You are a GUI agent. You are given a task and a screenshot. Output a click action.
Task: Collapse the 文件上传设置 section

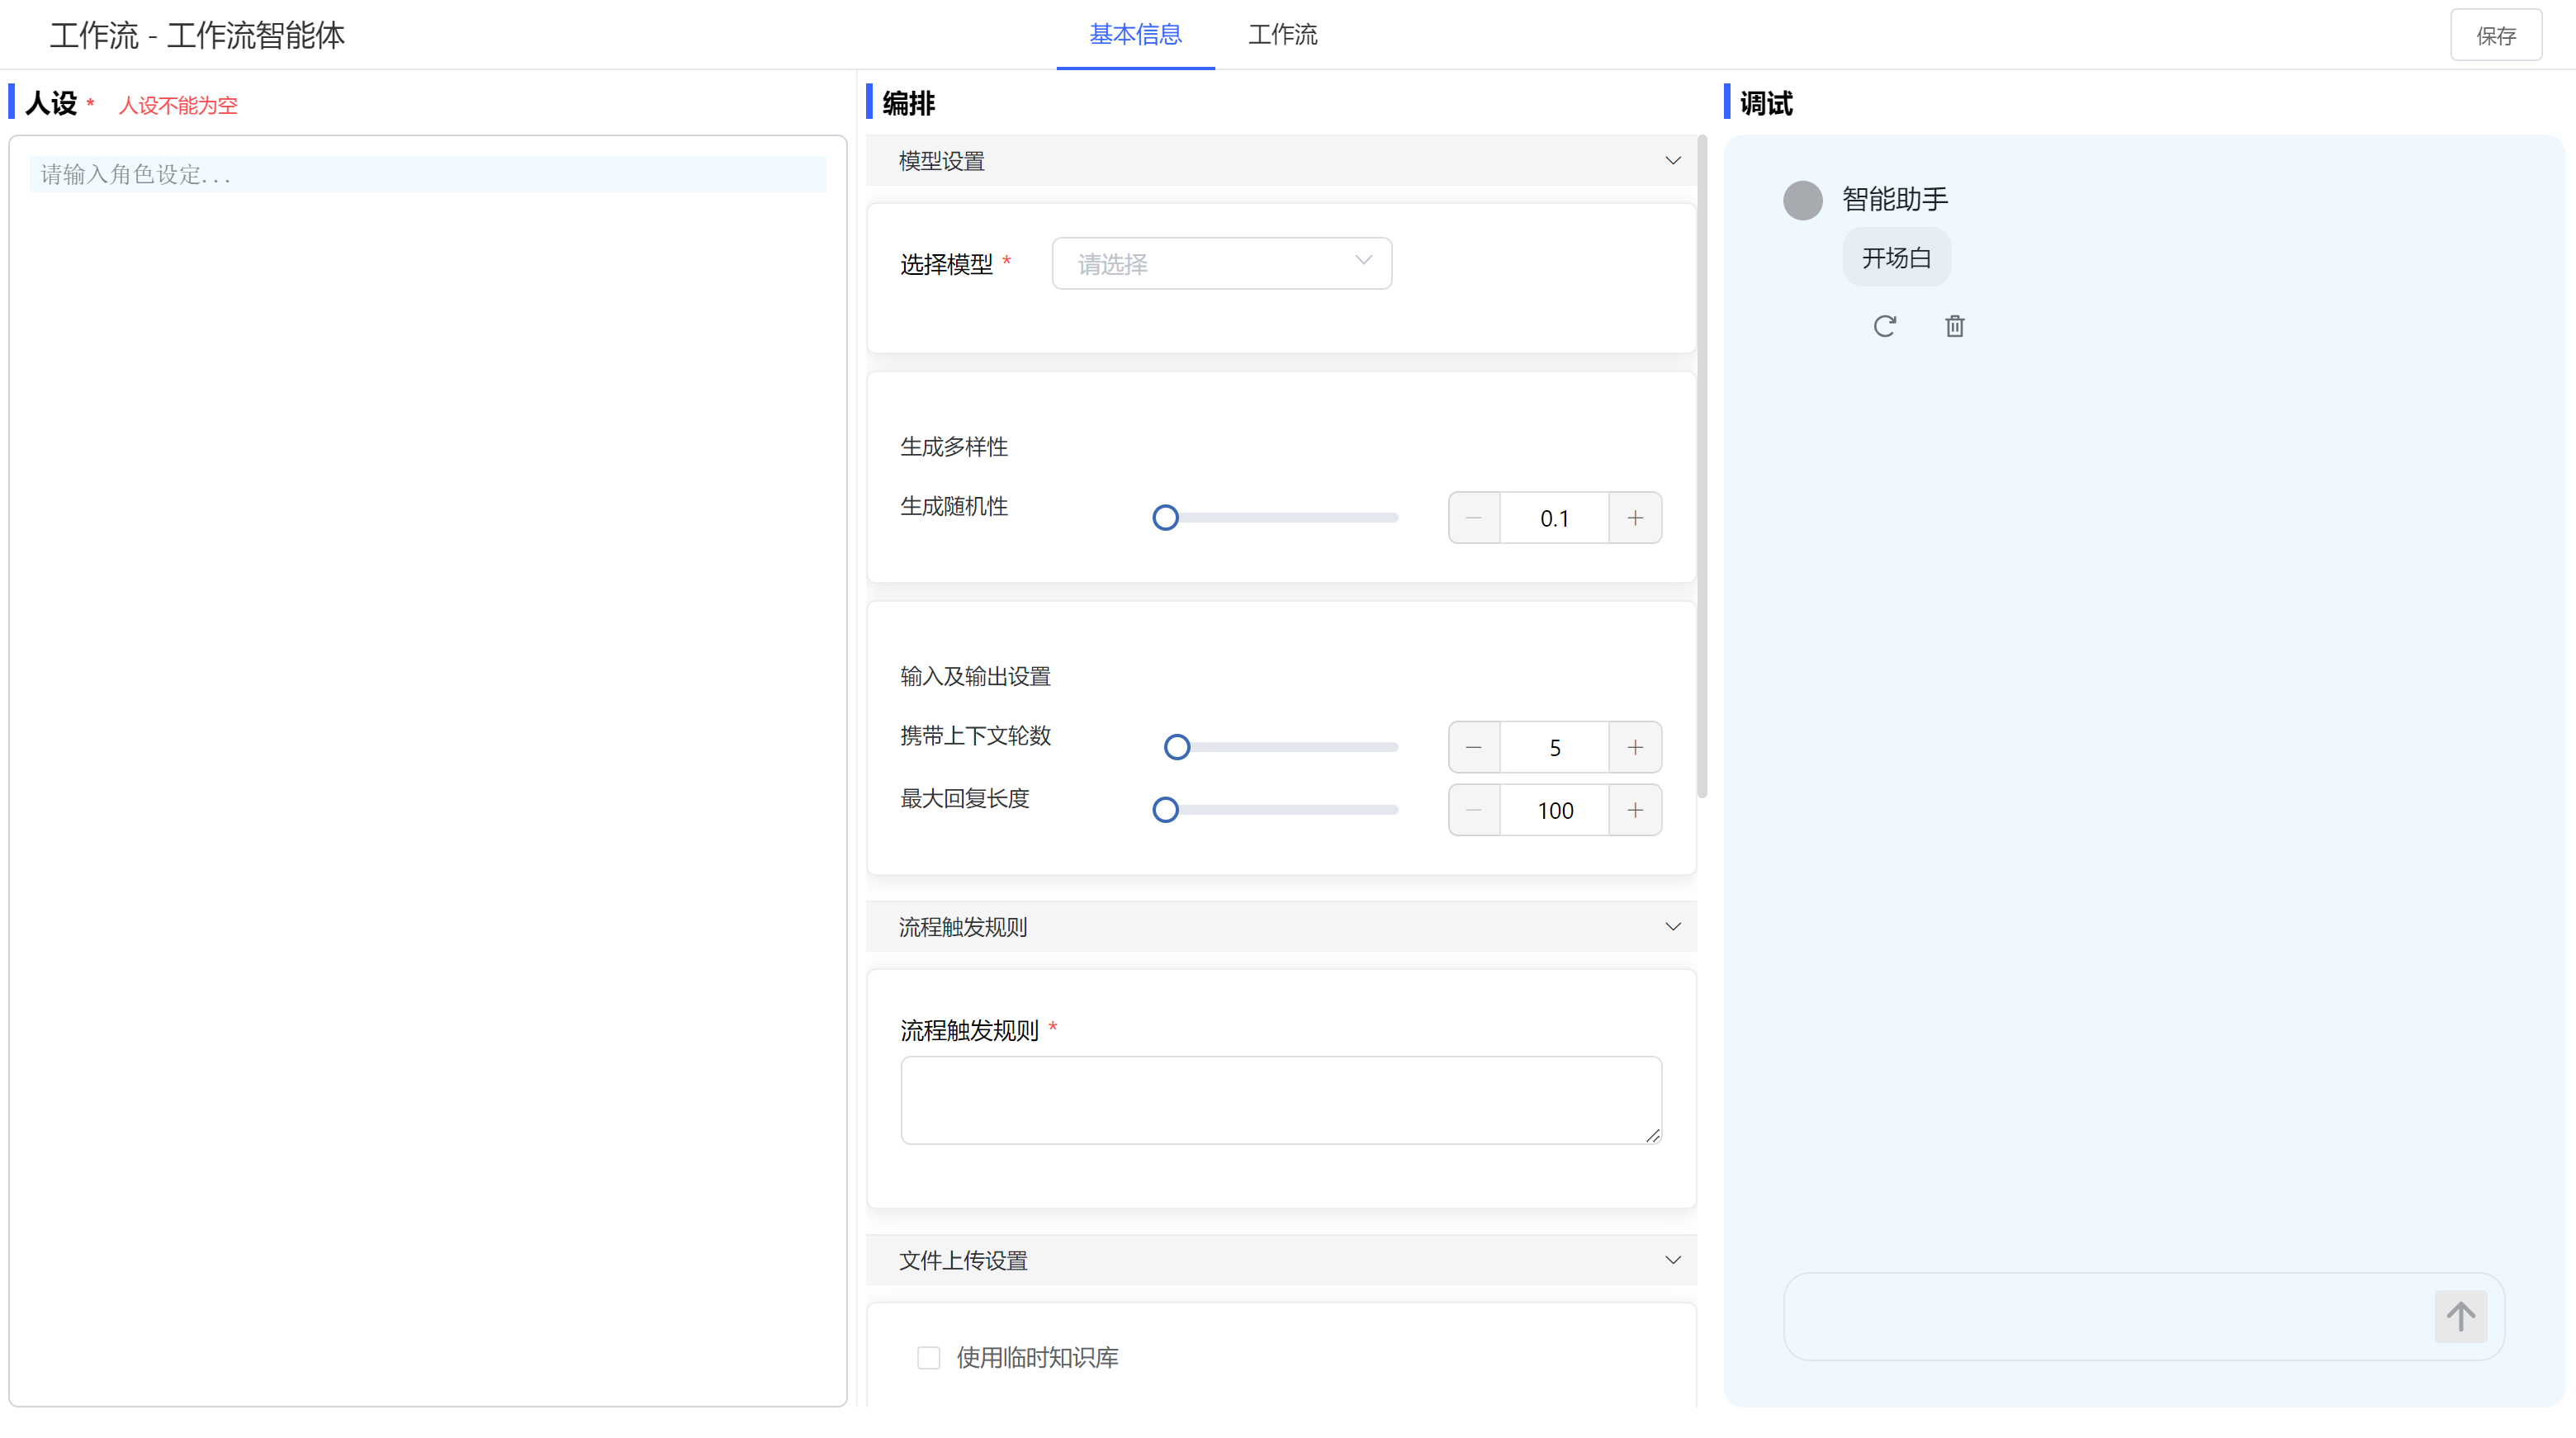(1672, 1260)
